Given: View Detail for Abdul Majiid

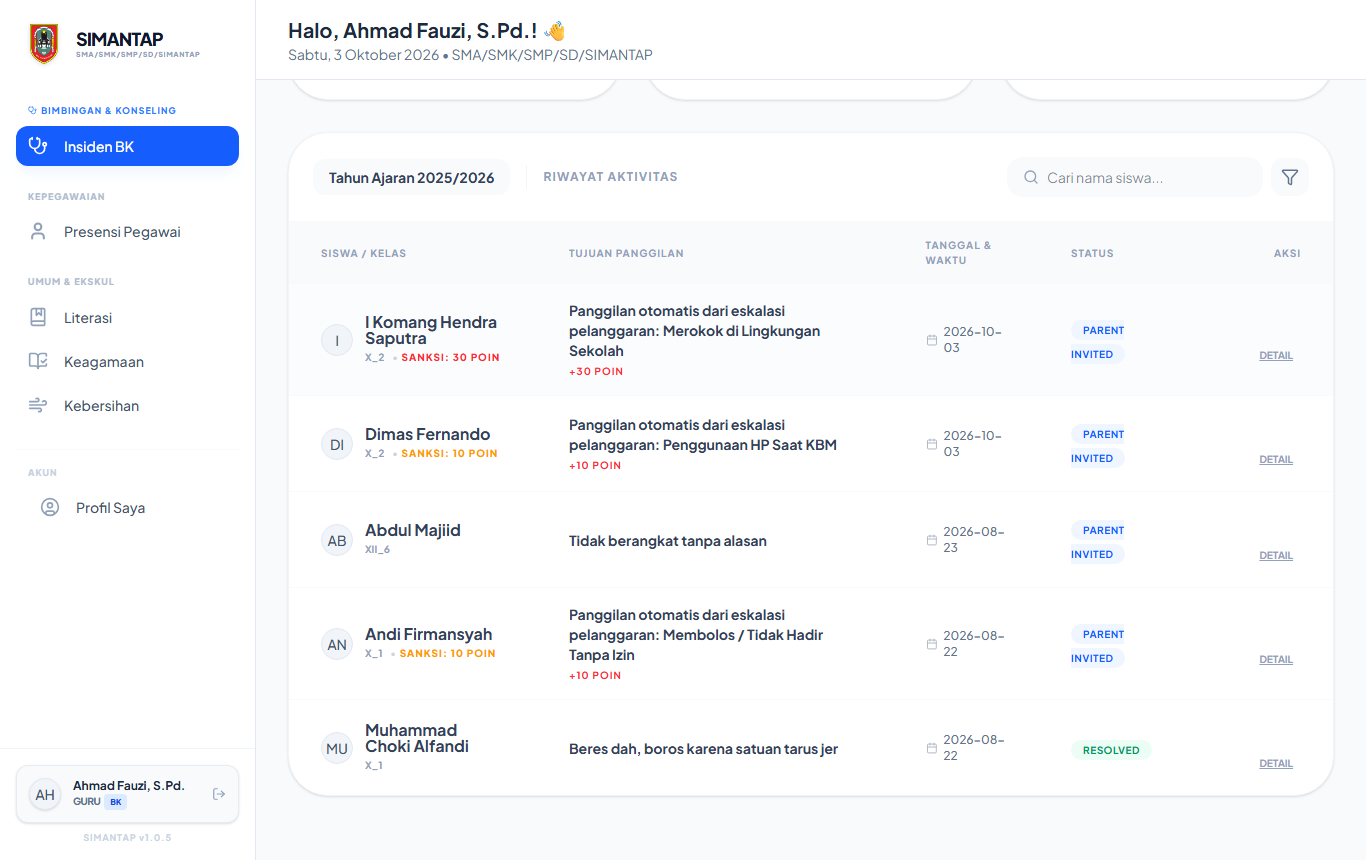Looking at the screenshot, I should (1276, 555).
